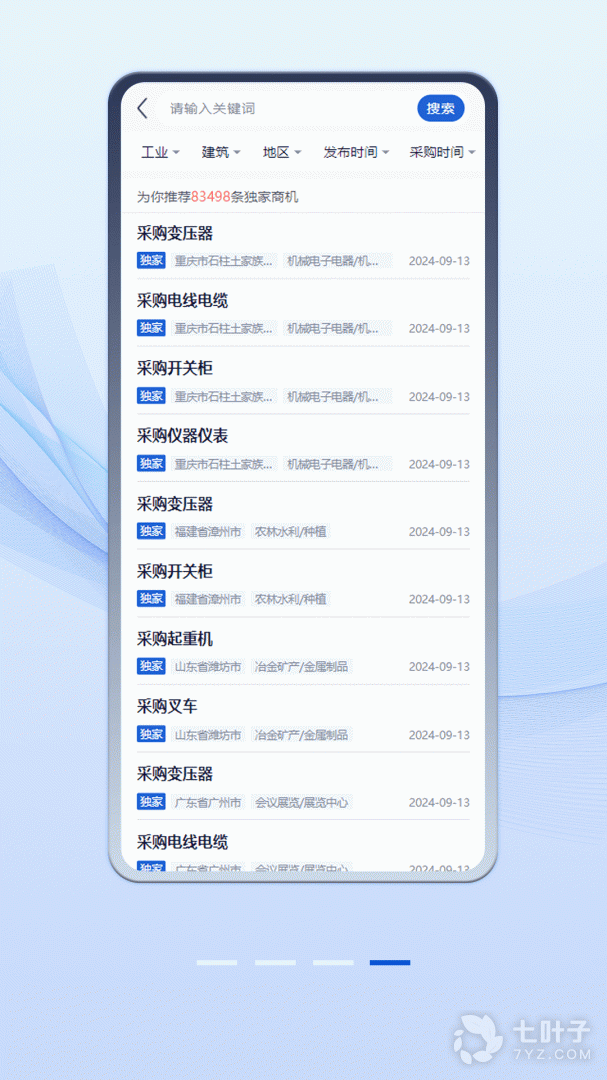Tap the 独家 badge on 采购起重机
Screen dimensions: 607x1080
click(151, 666)
